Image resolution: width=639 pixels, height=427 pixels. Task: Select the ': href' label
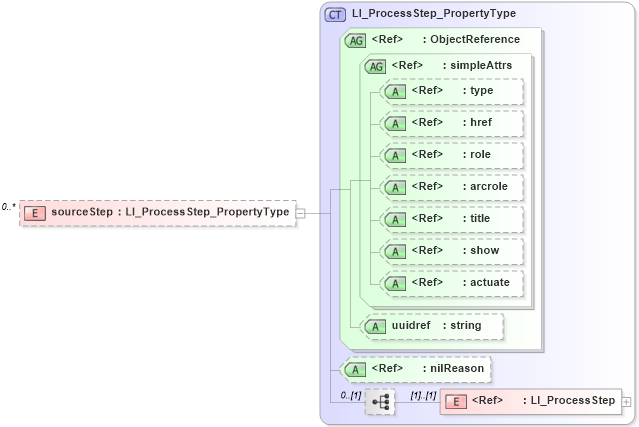[x=477, y=122]
